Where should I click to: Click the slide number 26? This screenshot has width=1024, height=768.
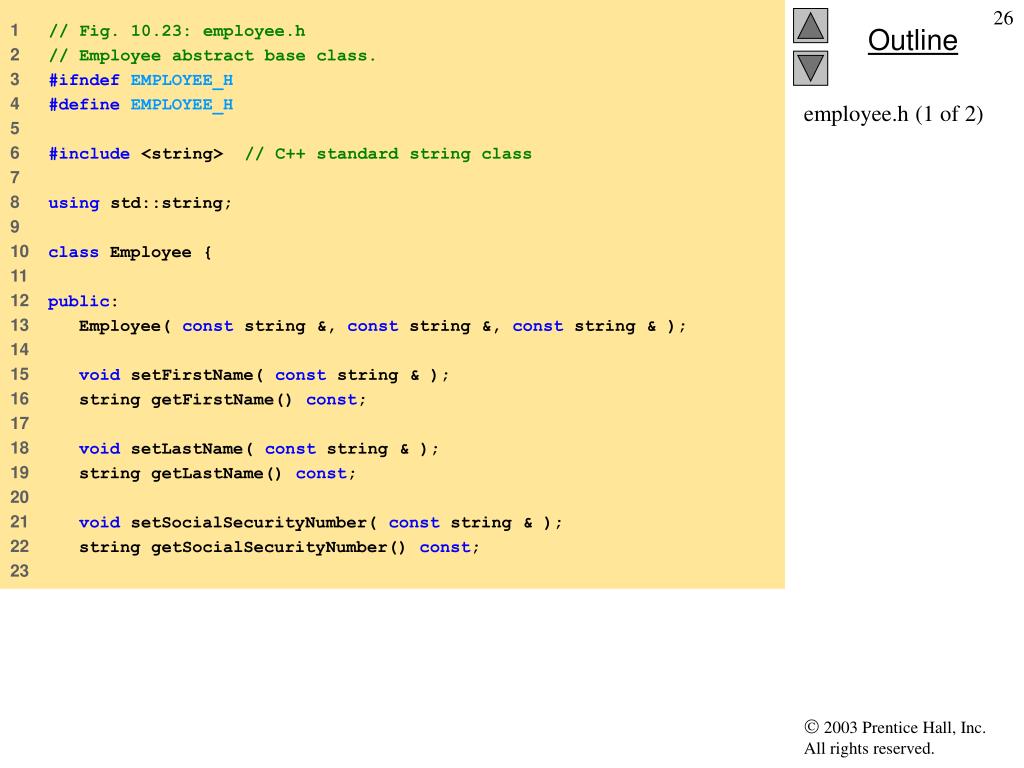pyautogui.click(x=1002, y=18)
